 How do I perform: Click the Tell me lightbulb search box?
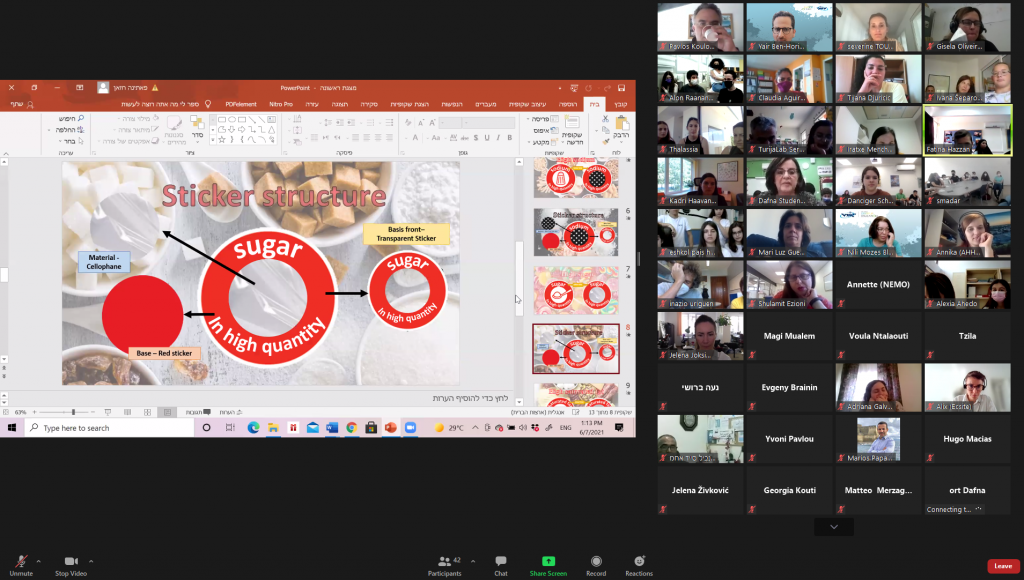coord(167,105)
